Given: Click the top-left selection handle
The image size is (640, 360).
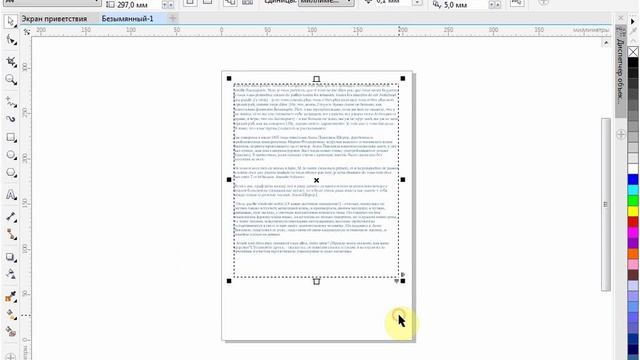Looking at the screenshot, I should coord(229,78).
